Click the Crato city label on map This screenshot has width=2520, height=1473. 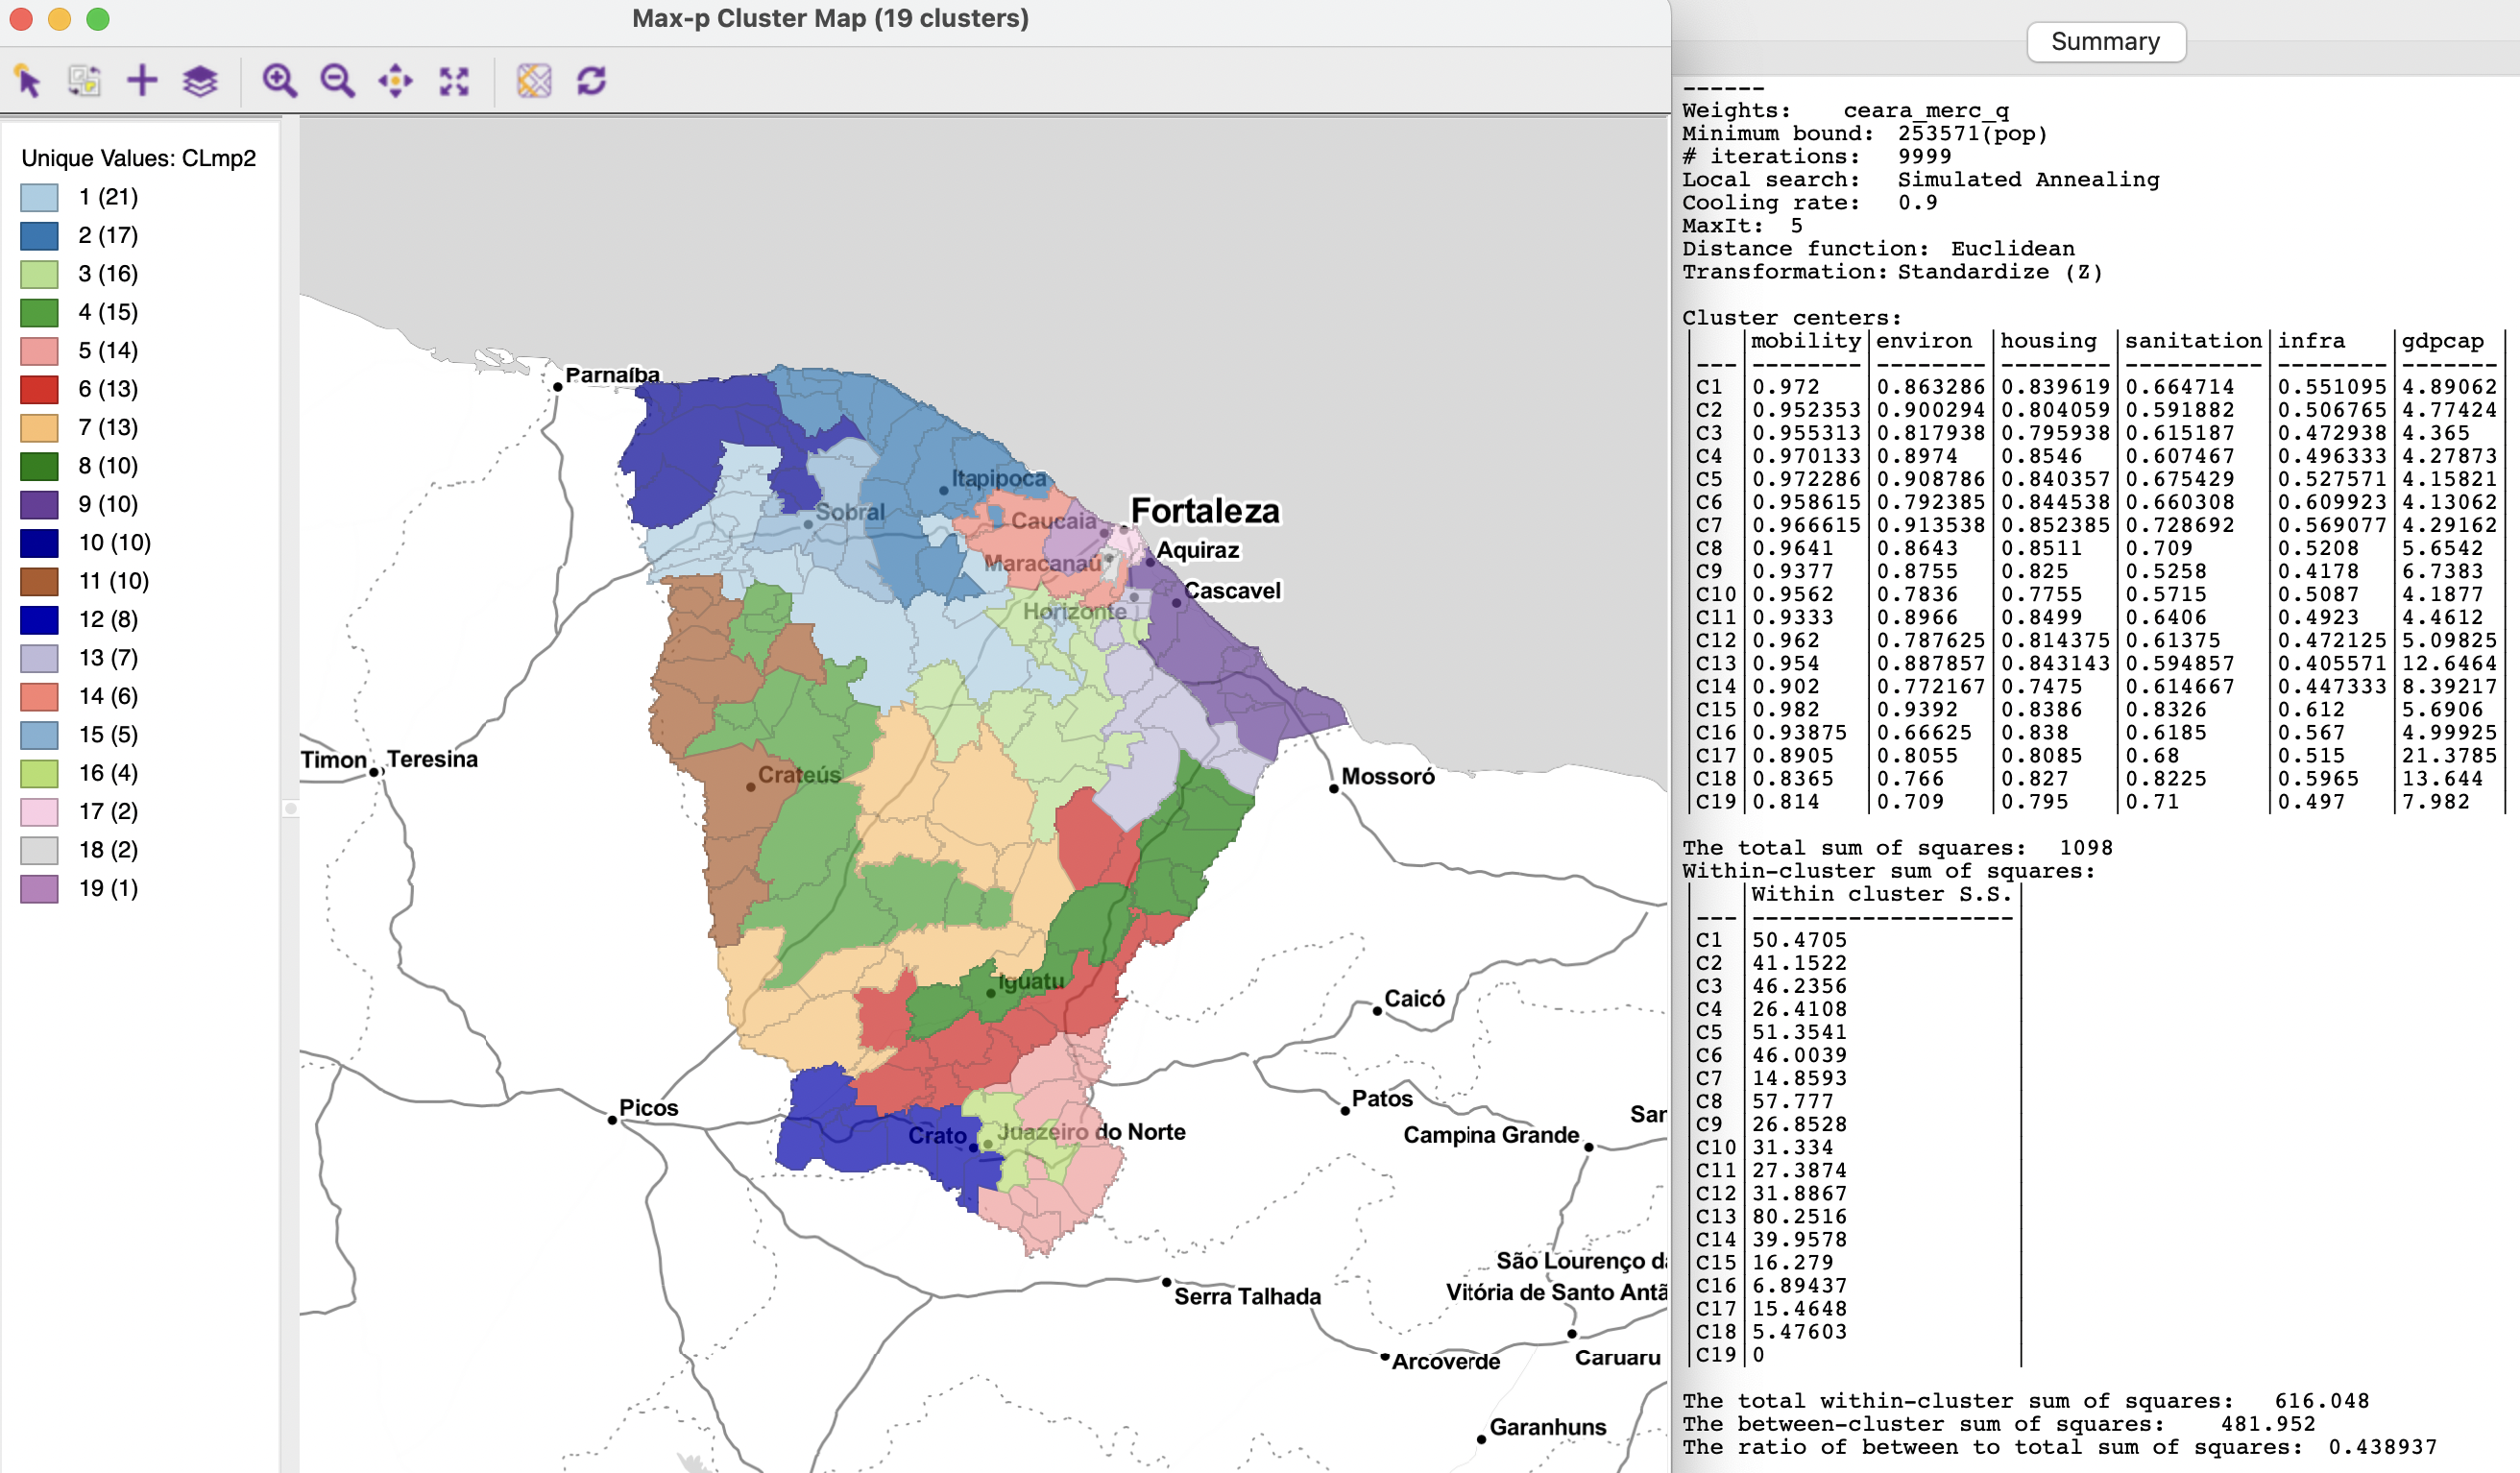point(937,1136)
